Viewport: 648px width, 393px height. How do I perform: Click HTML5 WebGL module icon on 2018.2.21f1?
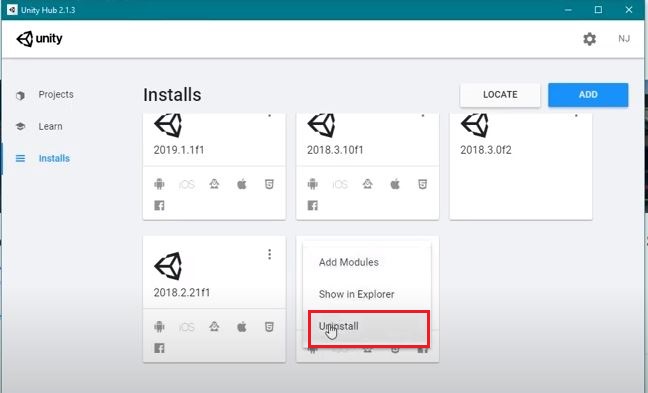click(269, 327)
